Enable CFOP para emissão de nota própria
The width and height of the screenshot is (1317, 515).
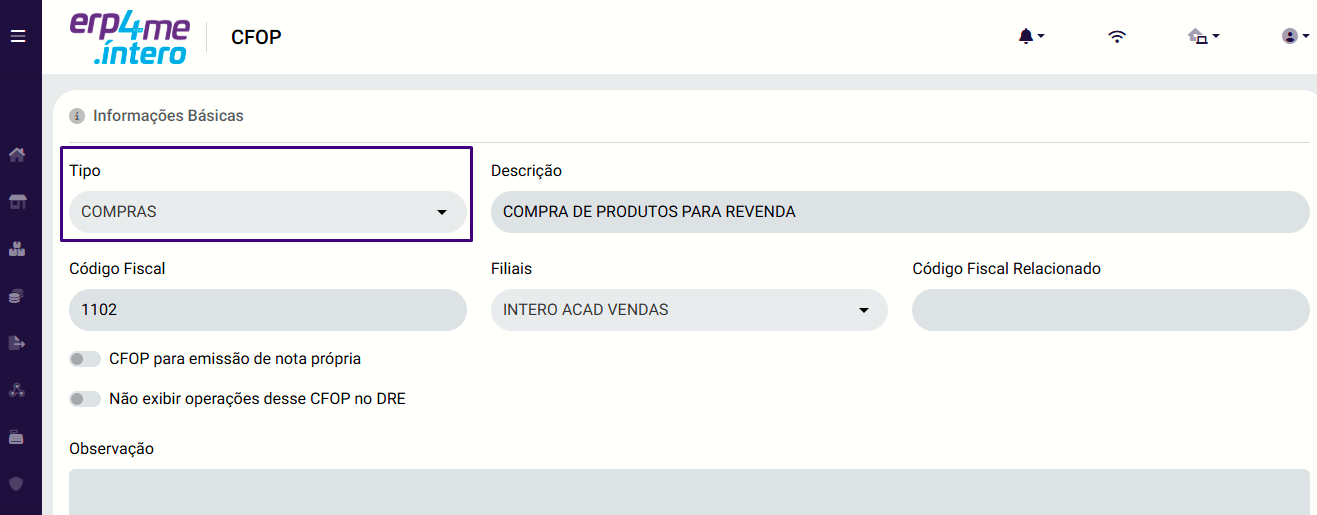click(85, 359)
